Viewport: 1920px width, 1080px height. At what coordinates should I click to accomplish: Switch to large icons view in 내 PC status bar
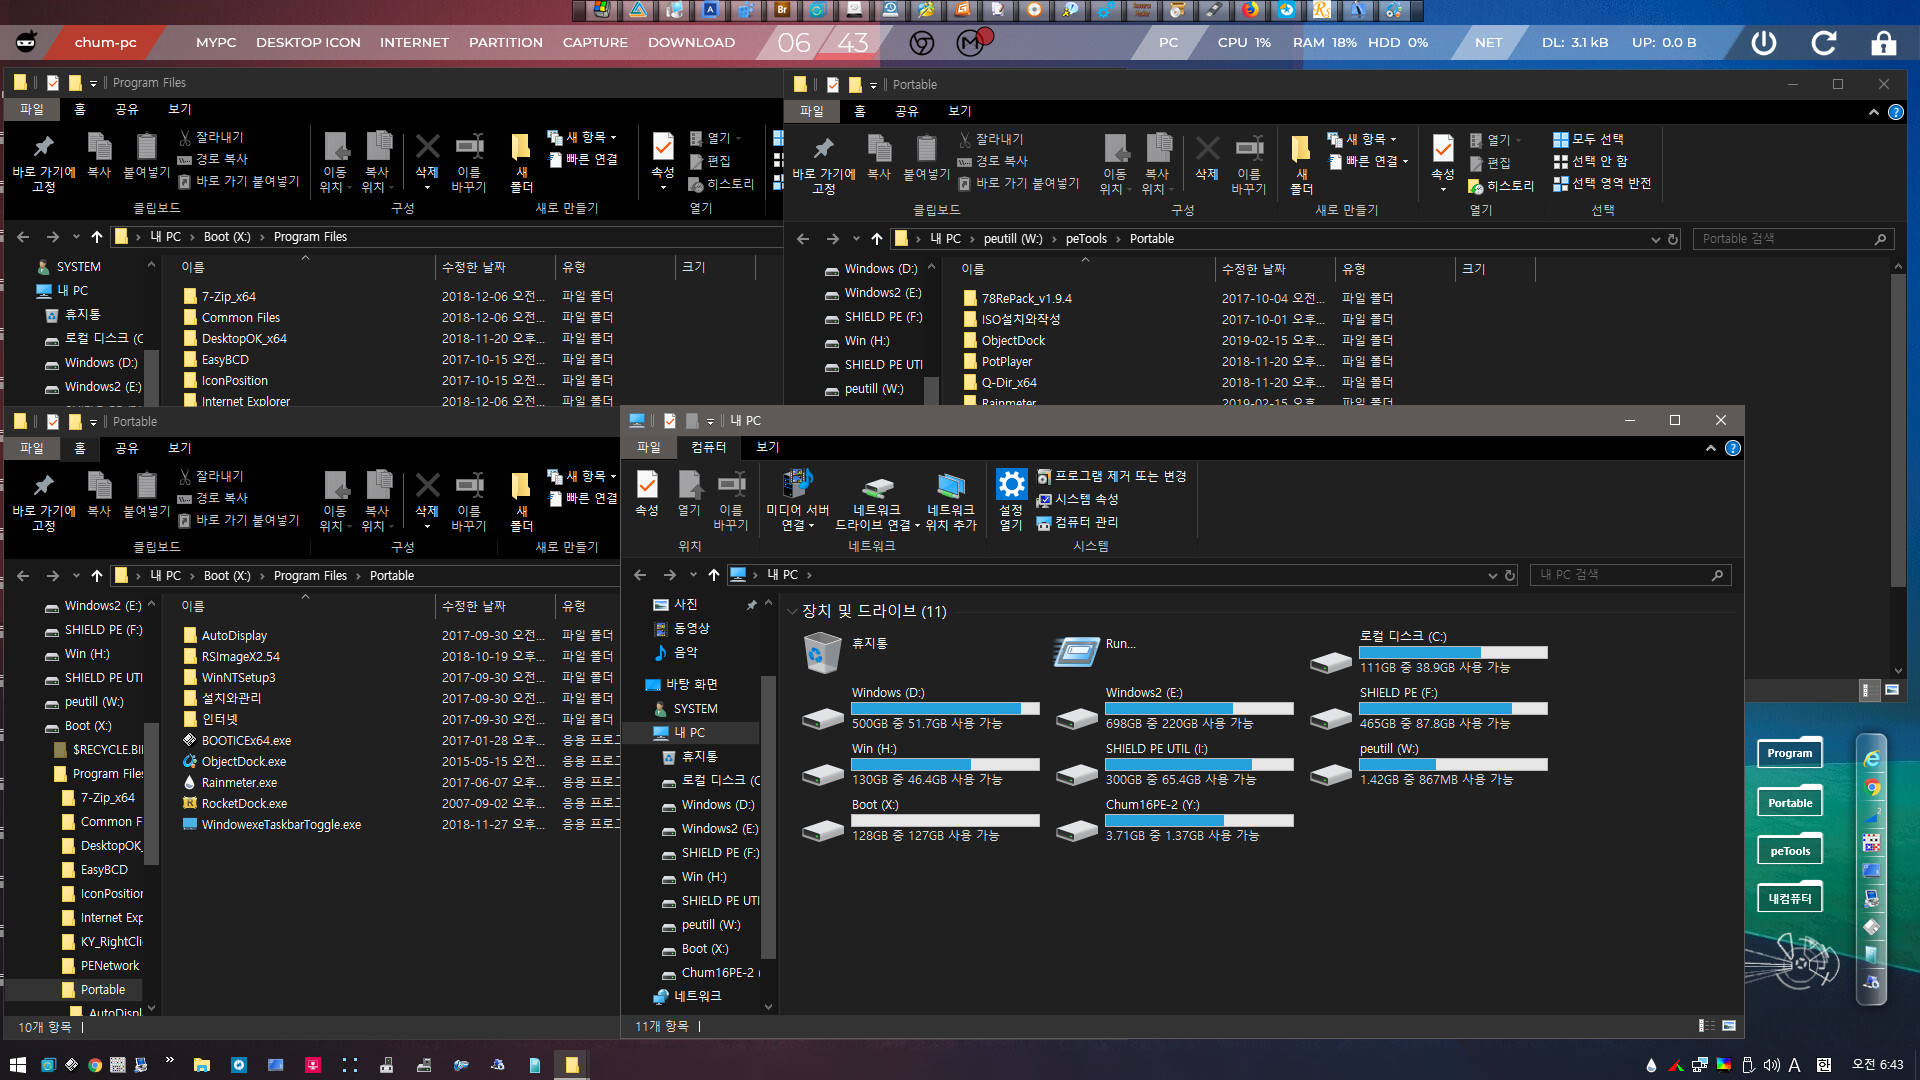1729,1026
